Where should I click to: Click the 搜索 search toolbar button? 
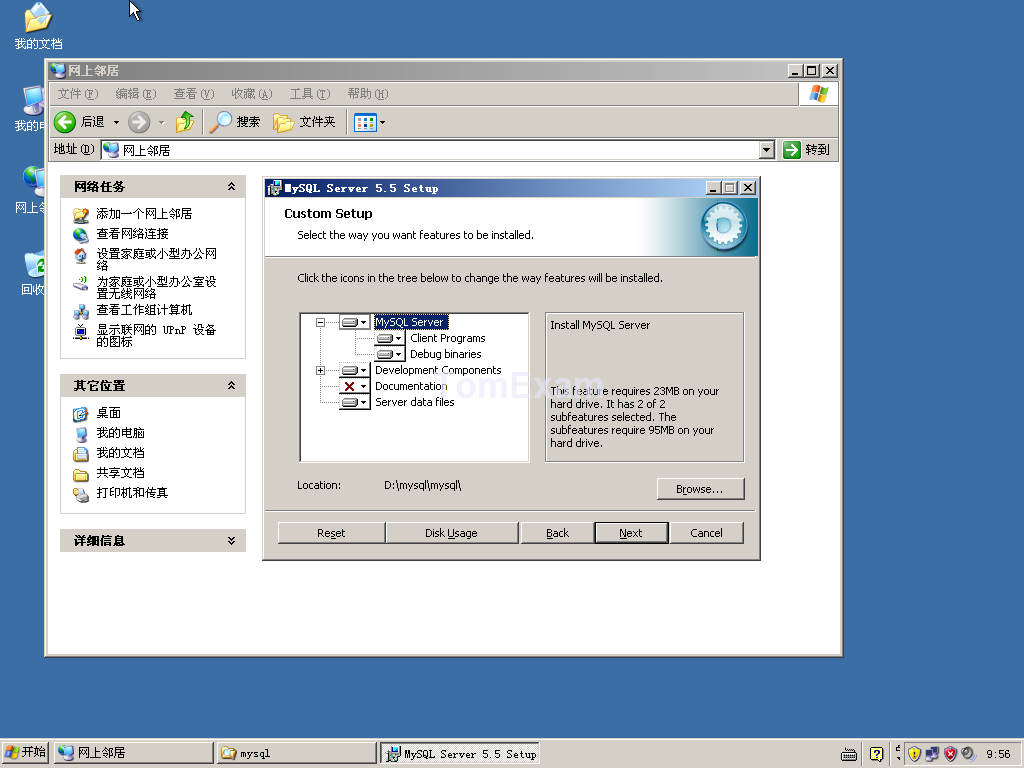(235, 122)
